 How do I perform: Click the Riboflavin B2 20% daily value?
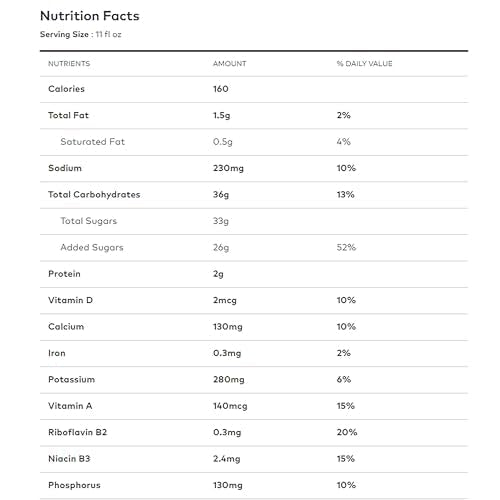pos(347,432)
